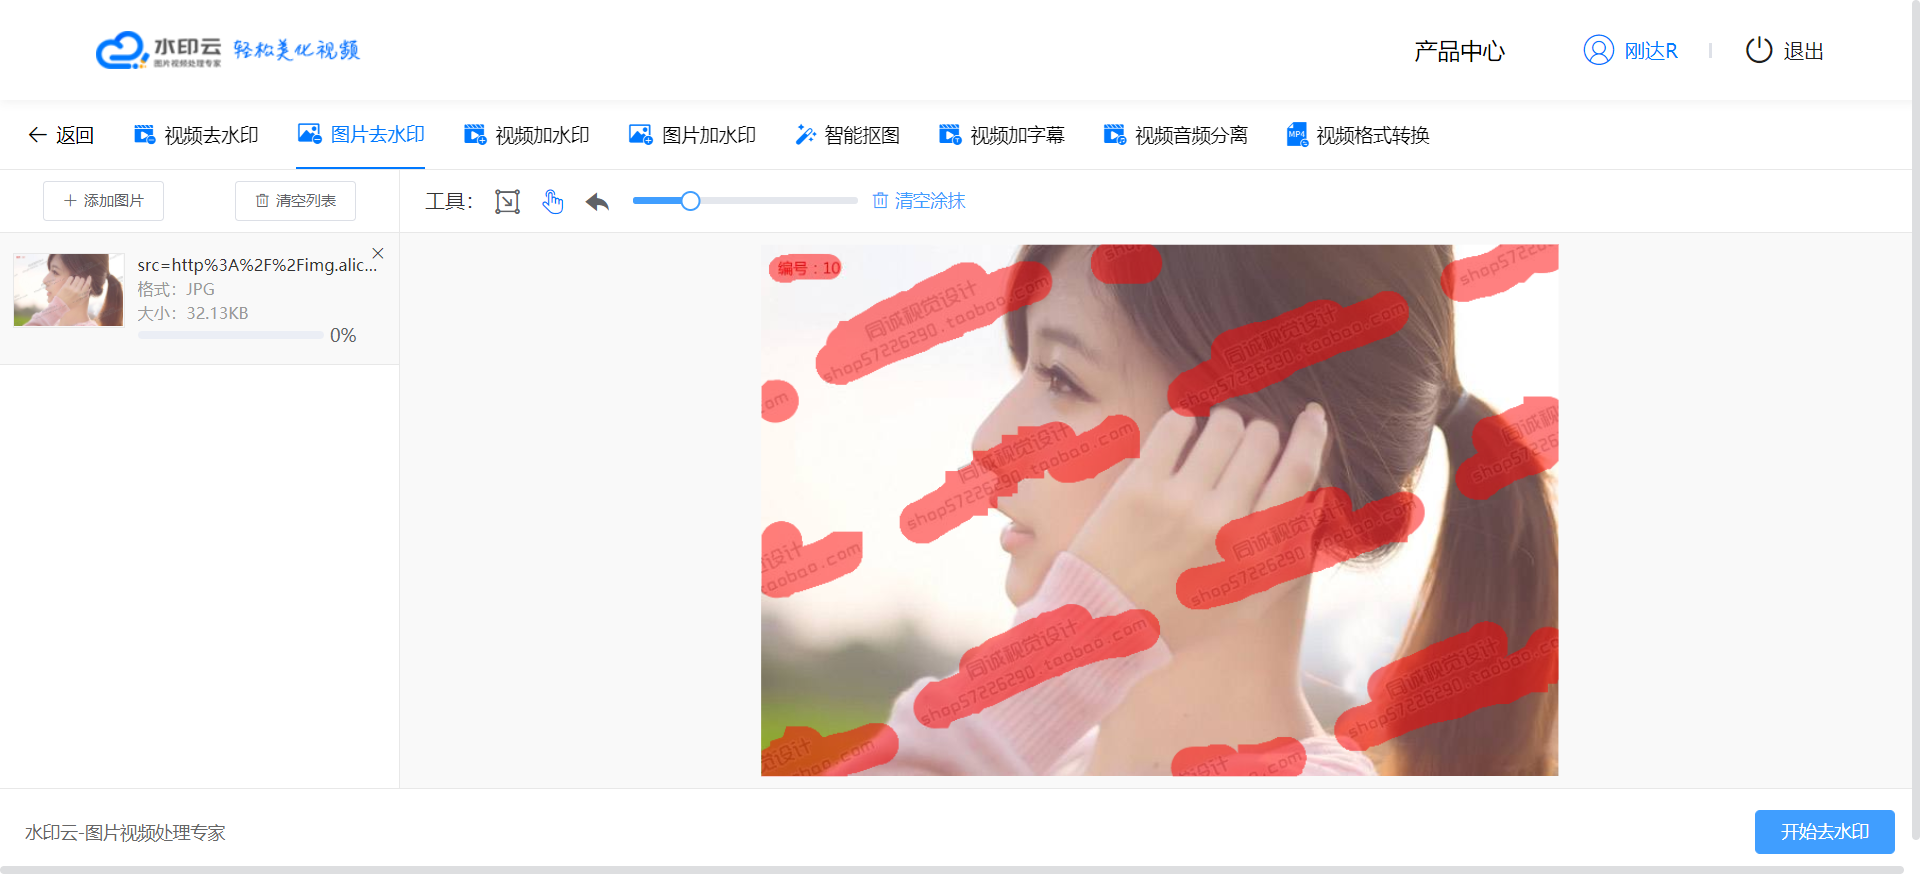Image resolution: width=1920 pixels, height=874 pixels.
Task: Go to the 智能抠图 tab
Action: point(848,135)
